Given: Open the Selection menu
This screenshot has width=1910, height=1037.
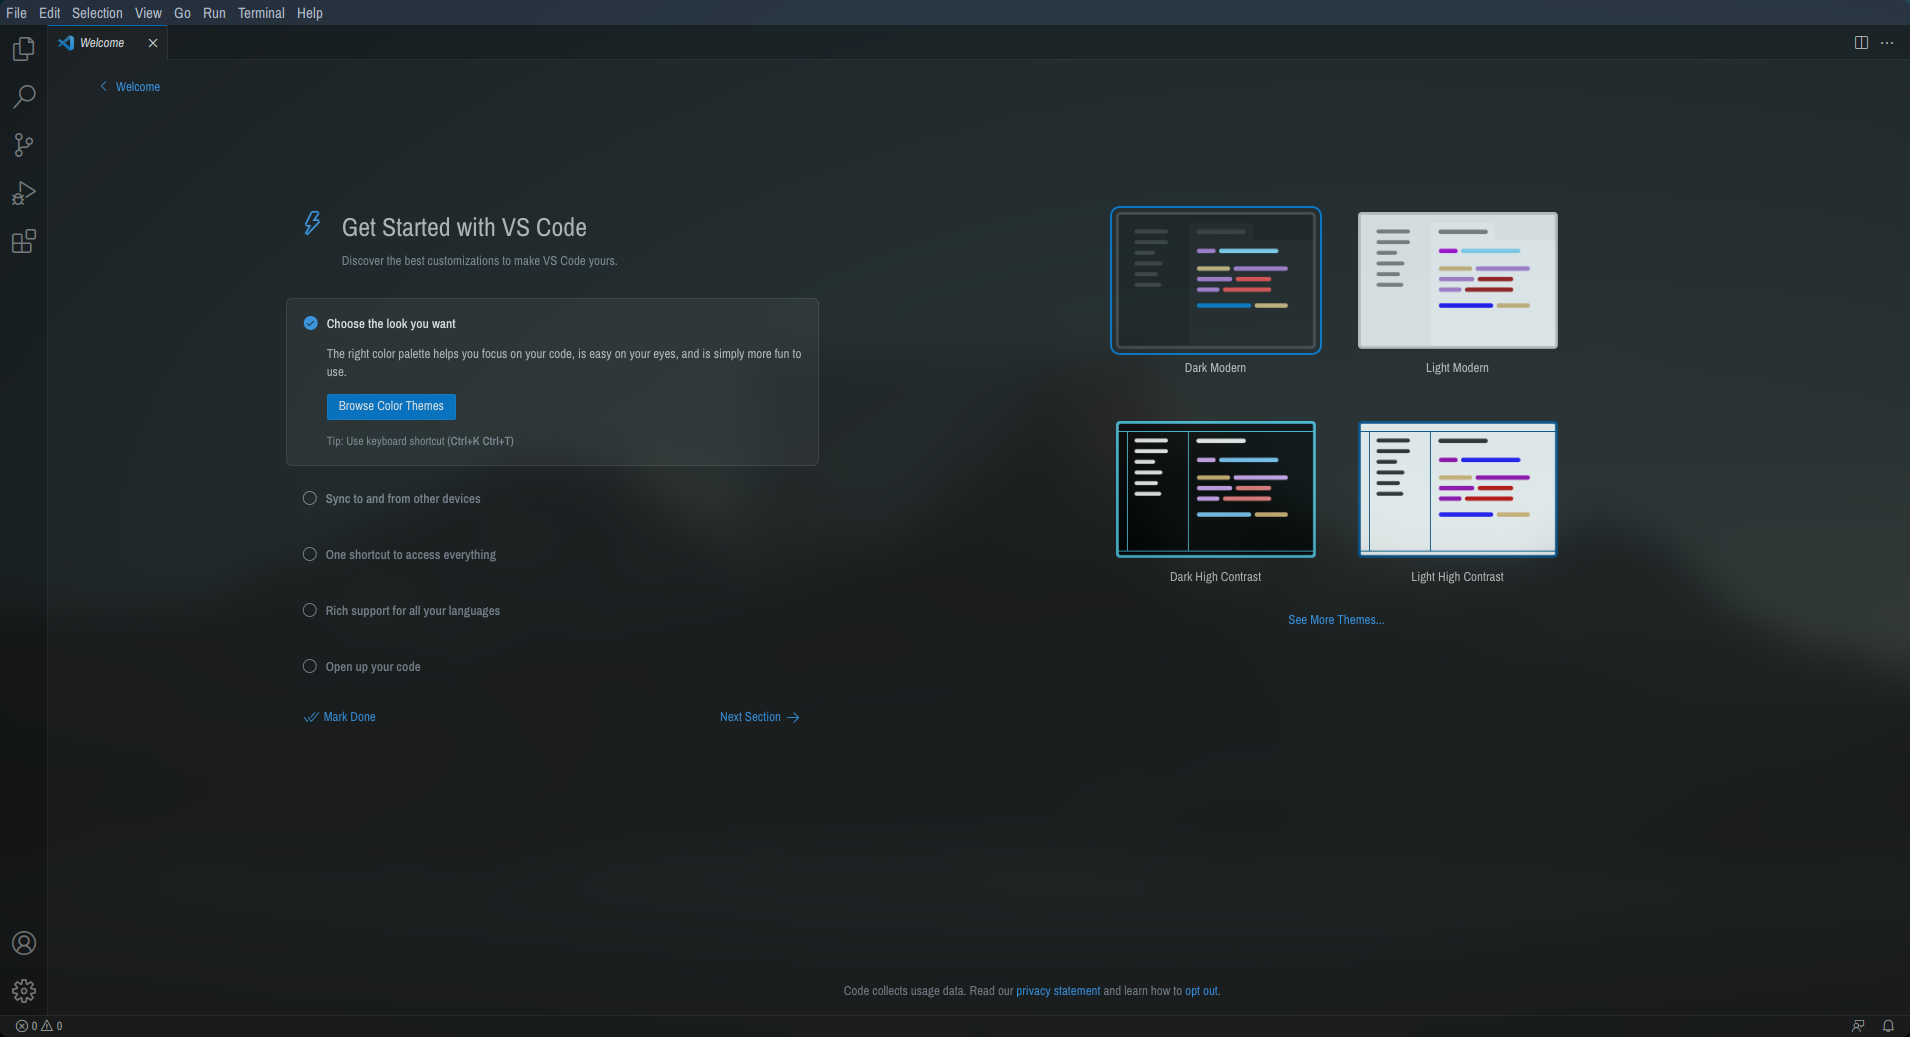Looking at the screenshot, I should pyautogui.click(x=97, y=13).
